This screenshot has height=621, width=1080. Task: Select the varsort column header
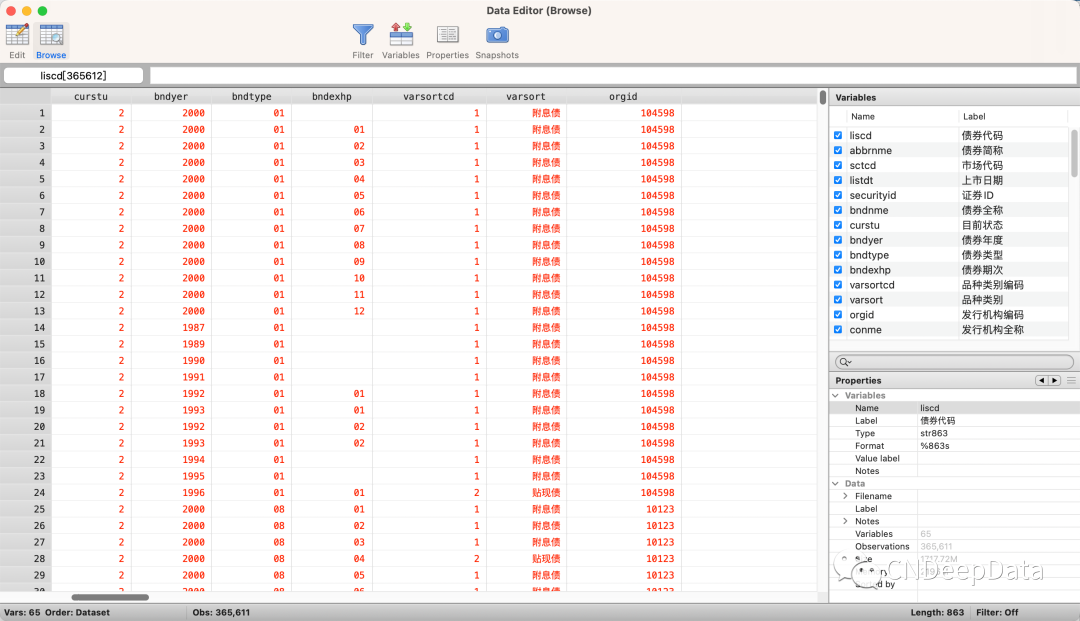point(526,96)
